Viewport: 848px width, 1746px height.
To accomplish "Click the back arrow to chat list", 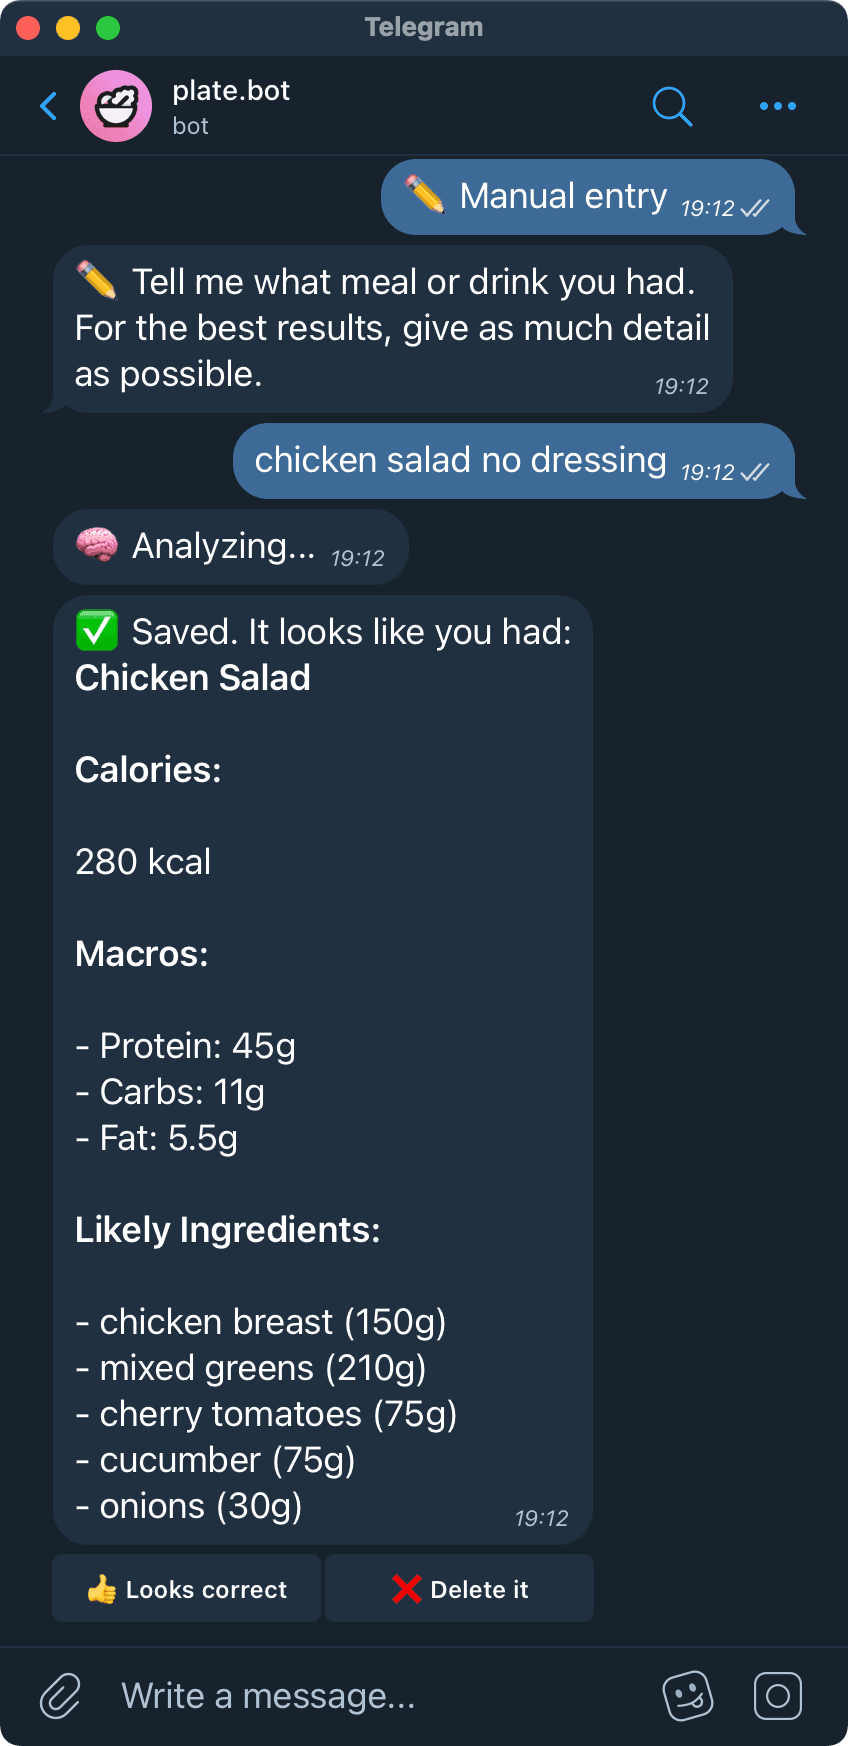I will 48,106.
